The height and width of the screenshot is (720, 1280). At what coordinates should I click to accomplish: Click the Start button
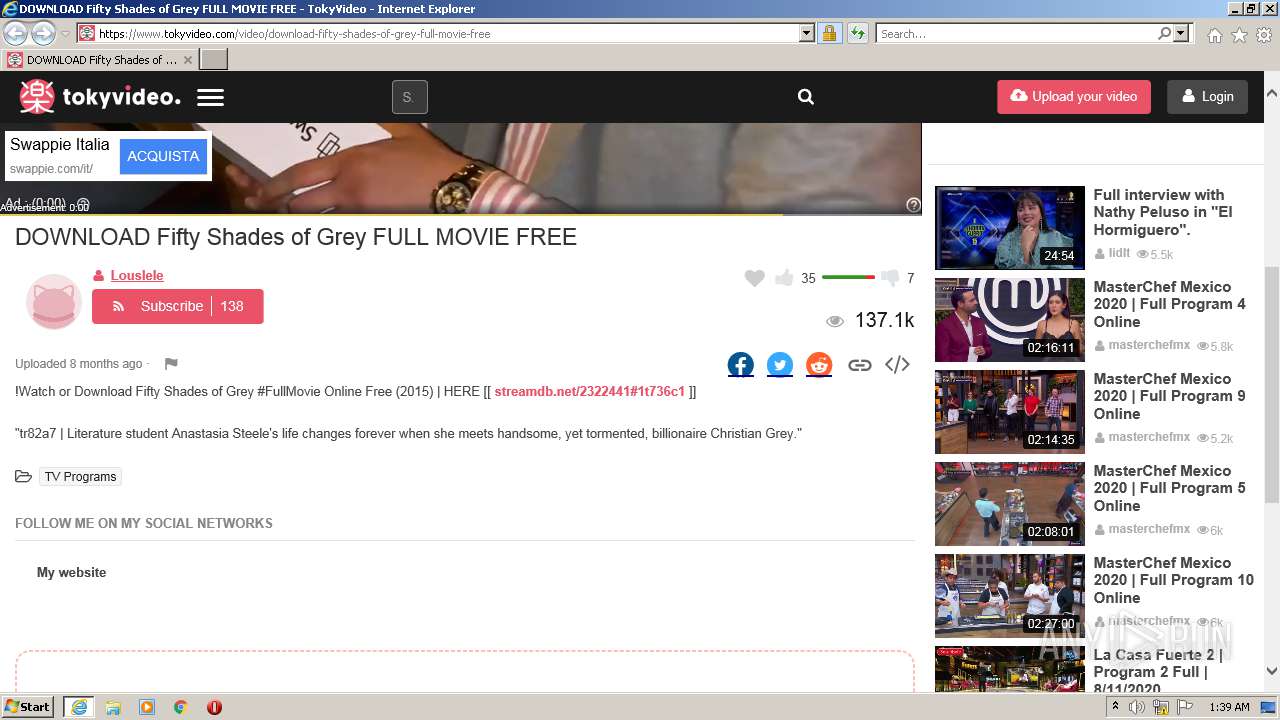pyautogui.click(x=28, y=707)
